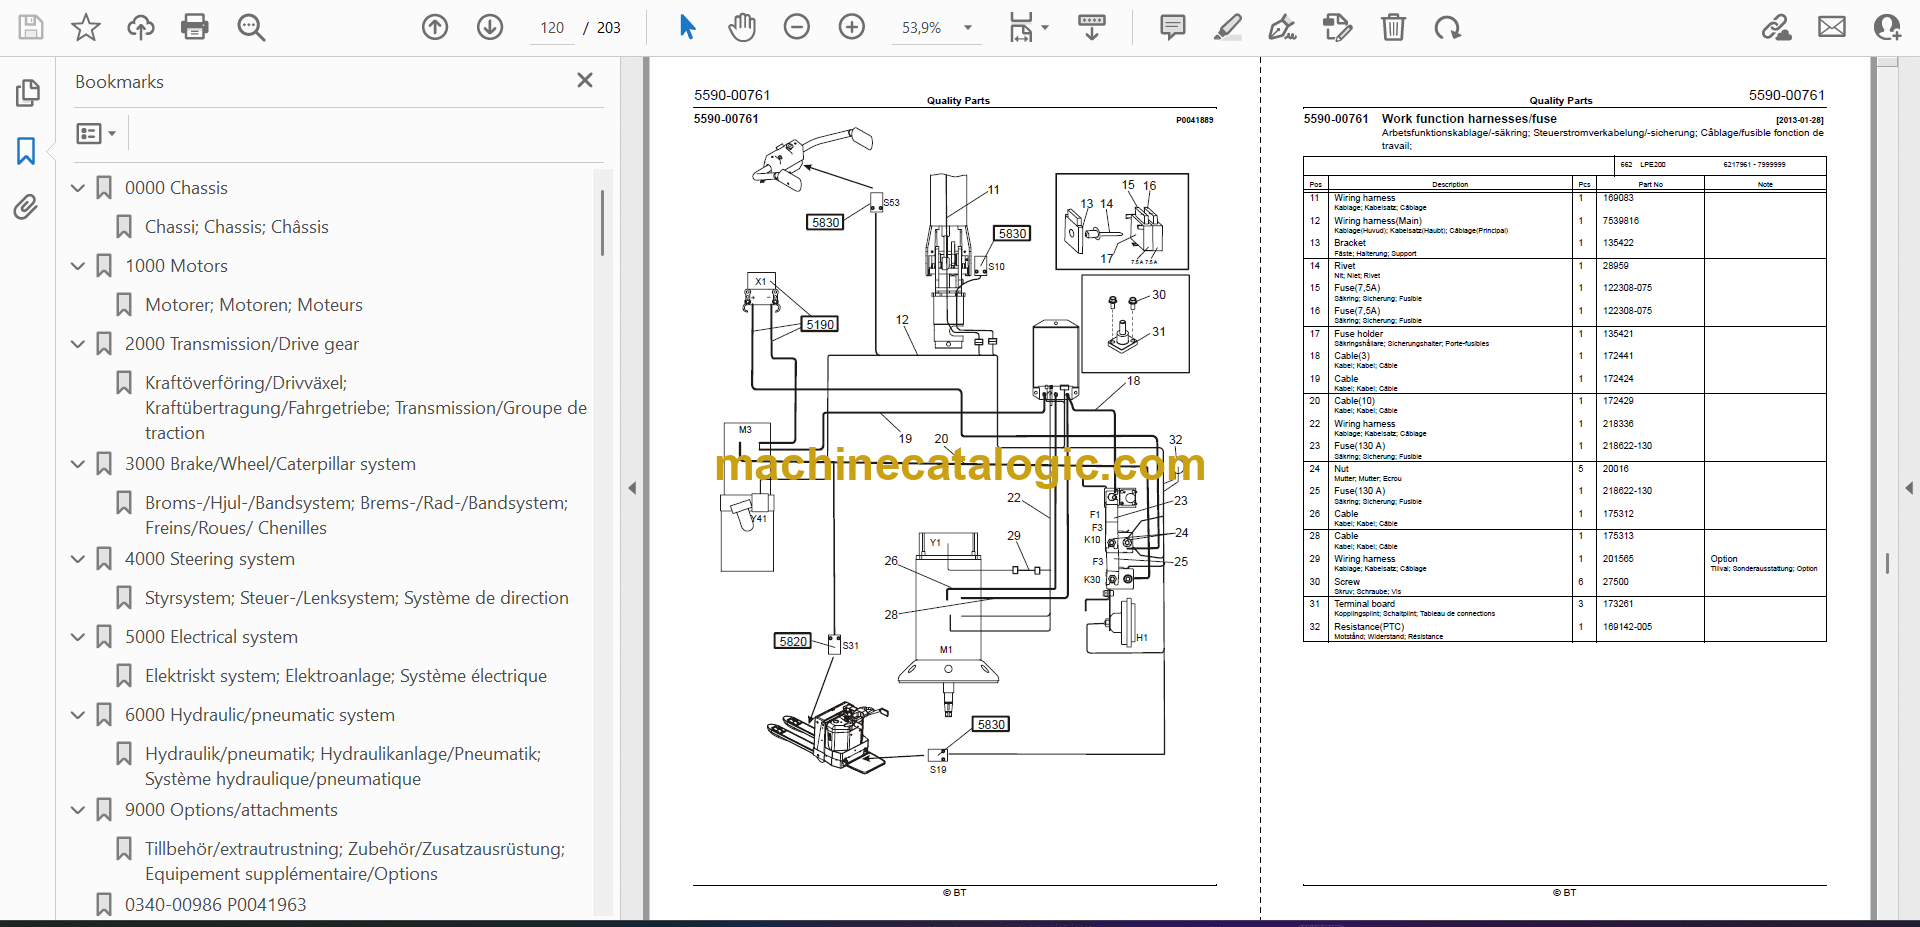Open bookmark 0340-00986 P0041963
The width and height of the screenshot is (1920, 927).
tap(216, 905)
